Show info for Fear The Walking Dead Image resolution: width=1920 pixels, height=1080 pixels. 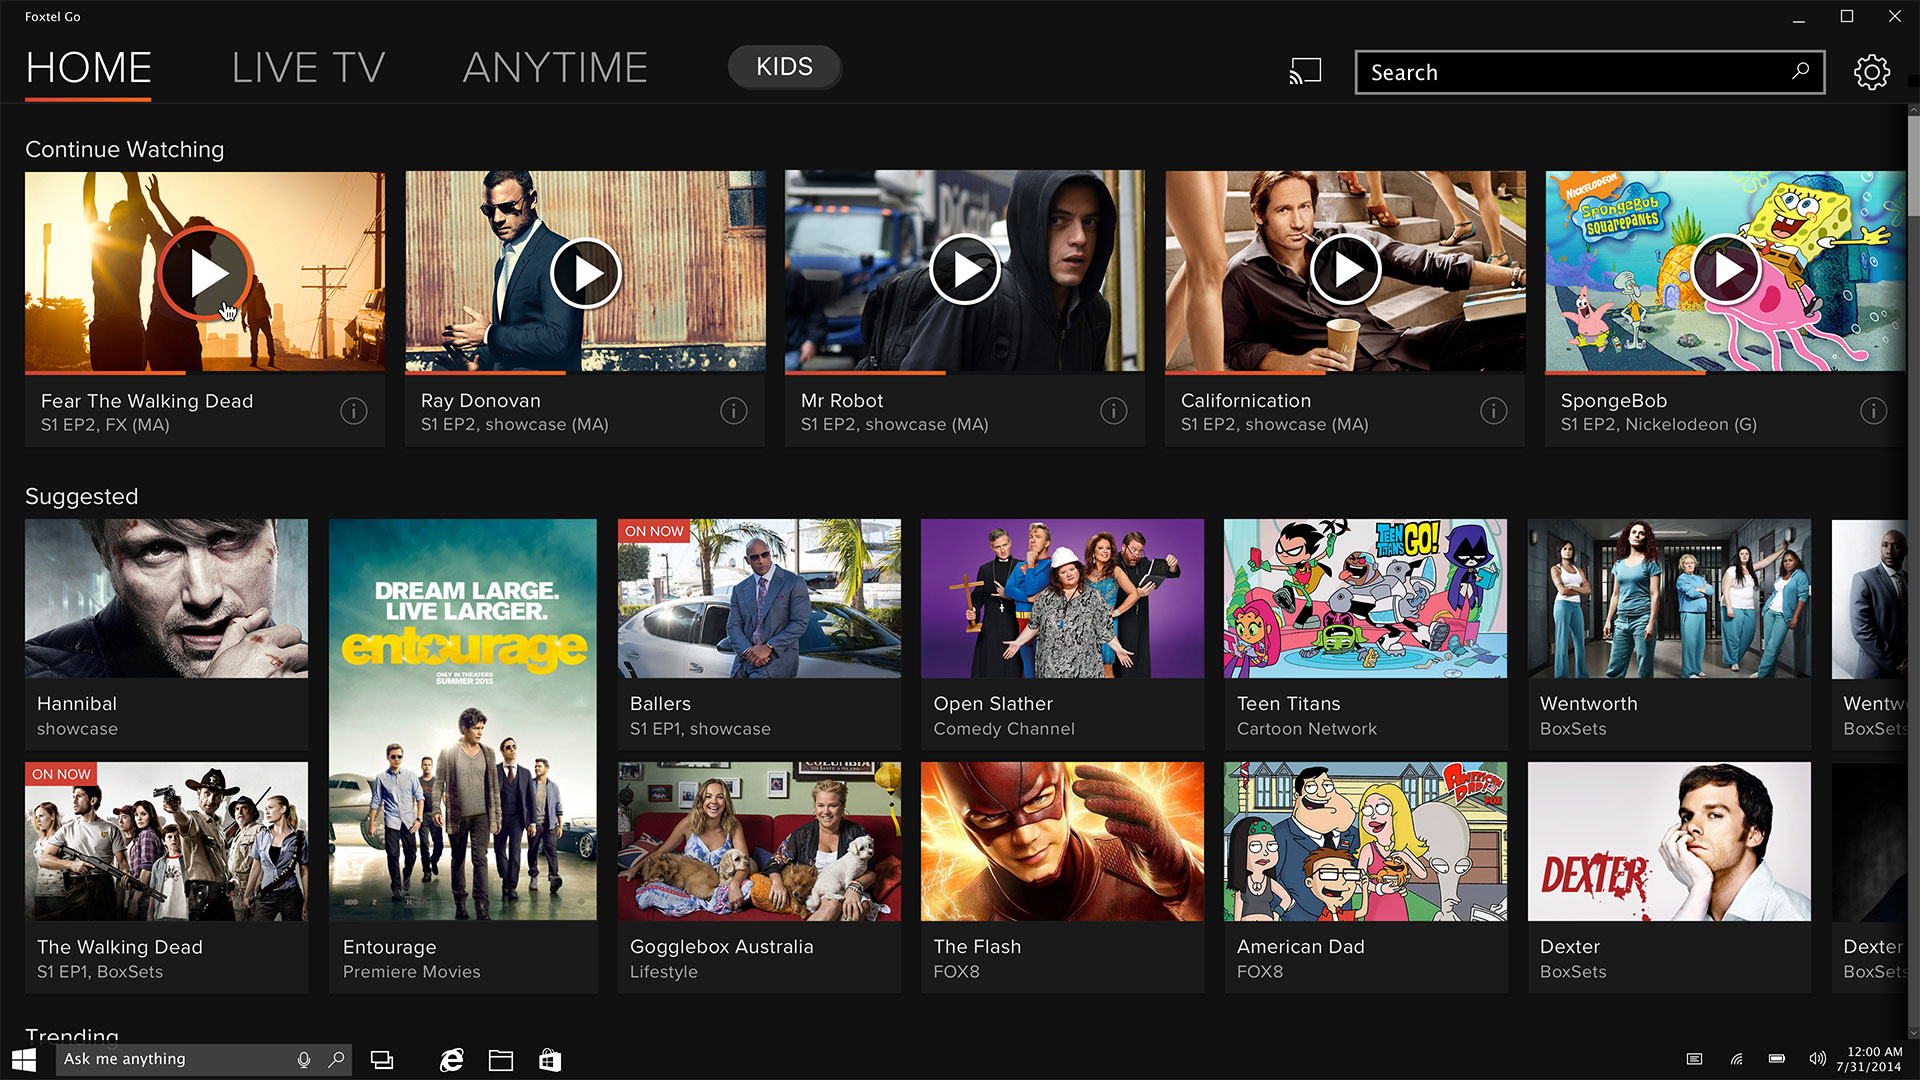pyautogui.click(x=353, y=411)
